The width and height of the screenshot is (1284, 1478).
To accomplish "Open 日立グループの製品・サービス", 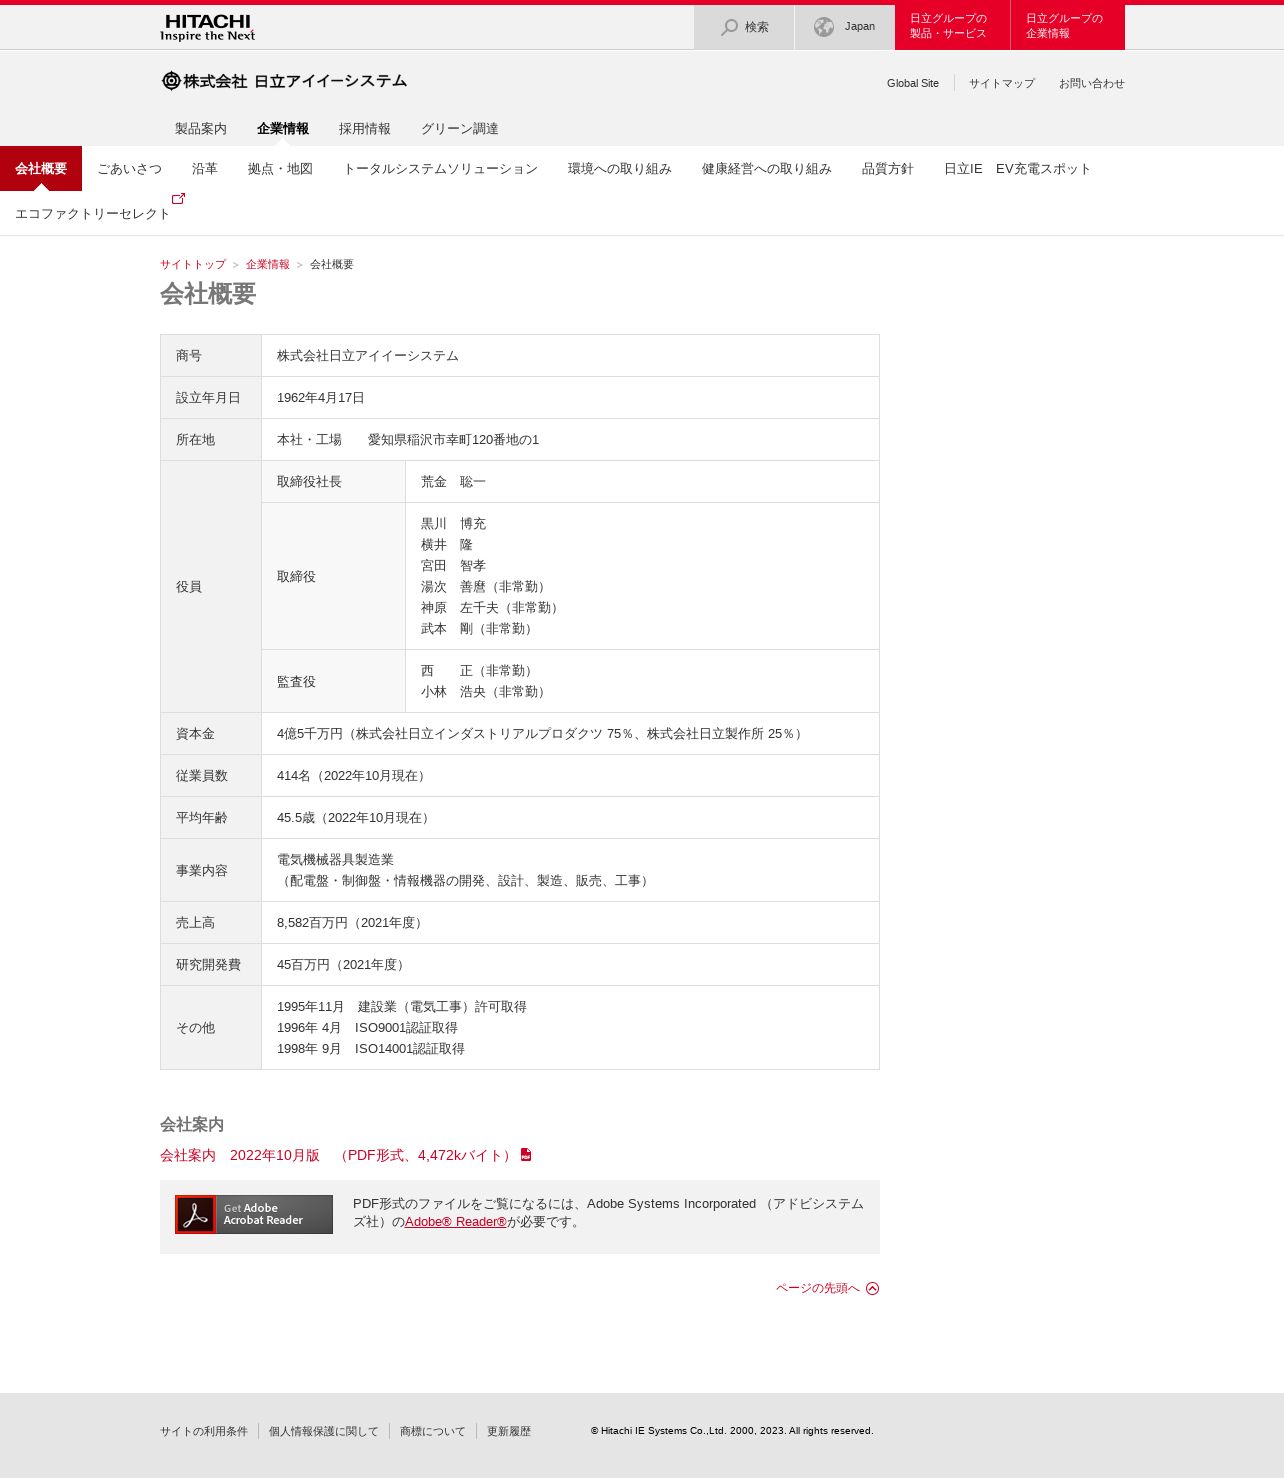I will tap(953, 27).
